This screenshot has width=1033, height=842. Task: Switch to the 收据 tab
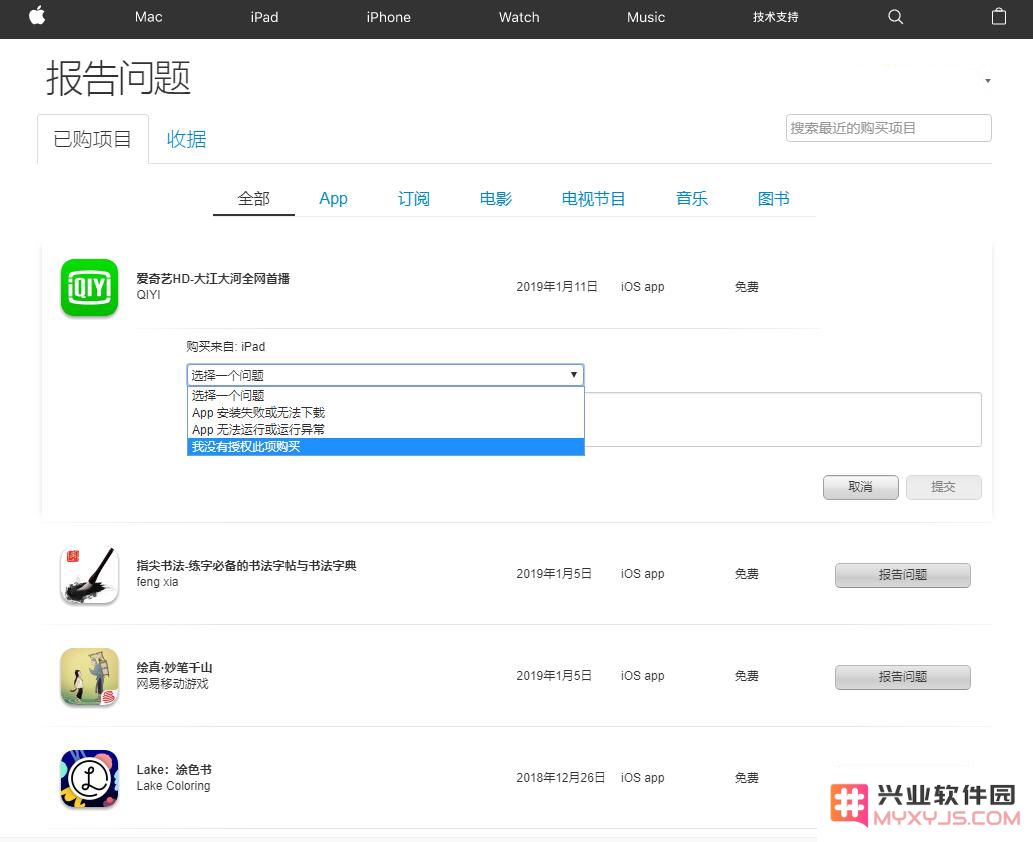(x=186, y=139)
